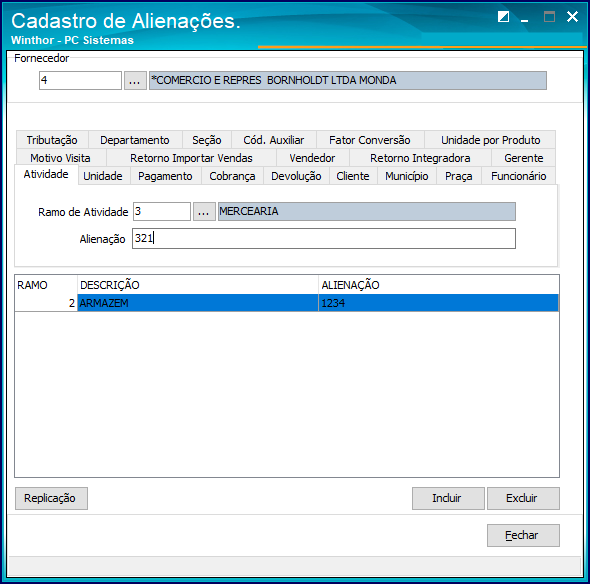Switch to the Departamento tab
Screen dimensions: 590x584
[x=135, y=140]
